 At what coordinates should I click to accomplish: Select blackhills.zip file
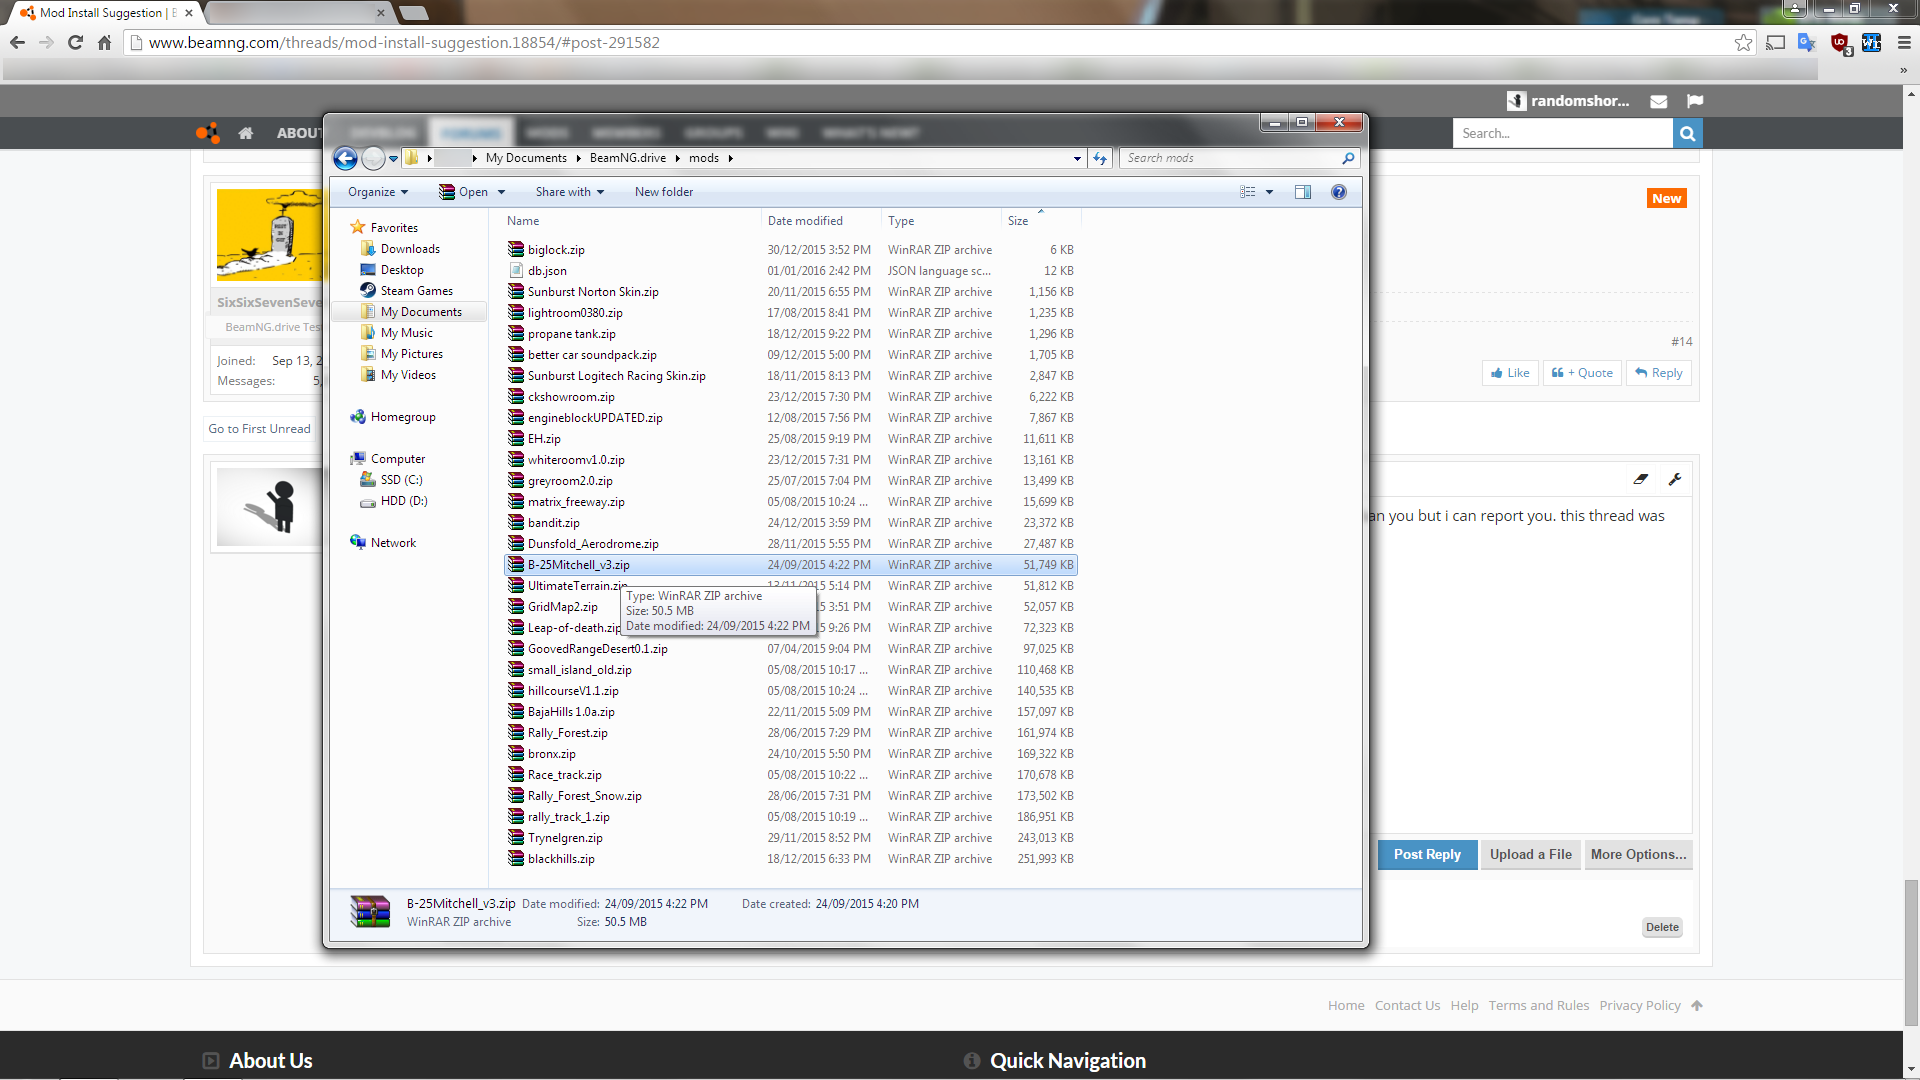[561, 859]
